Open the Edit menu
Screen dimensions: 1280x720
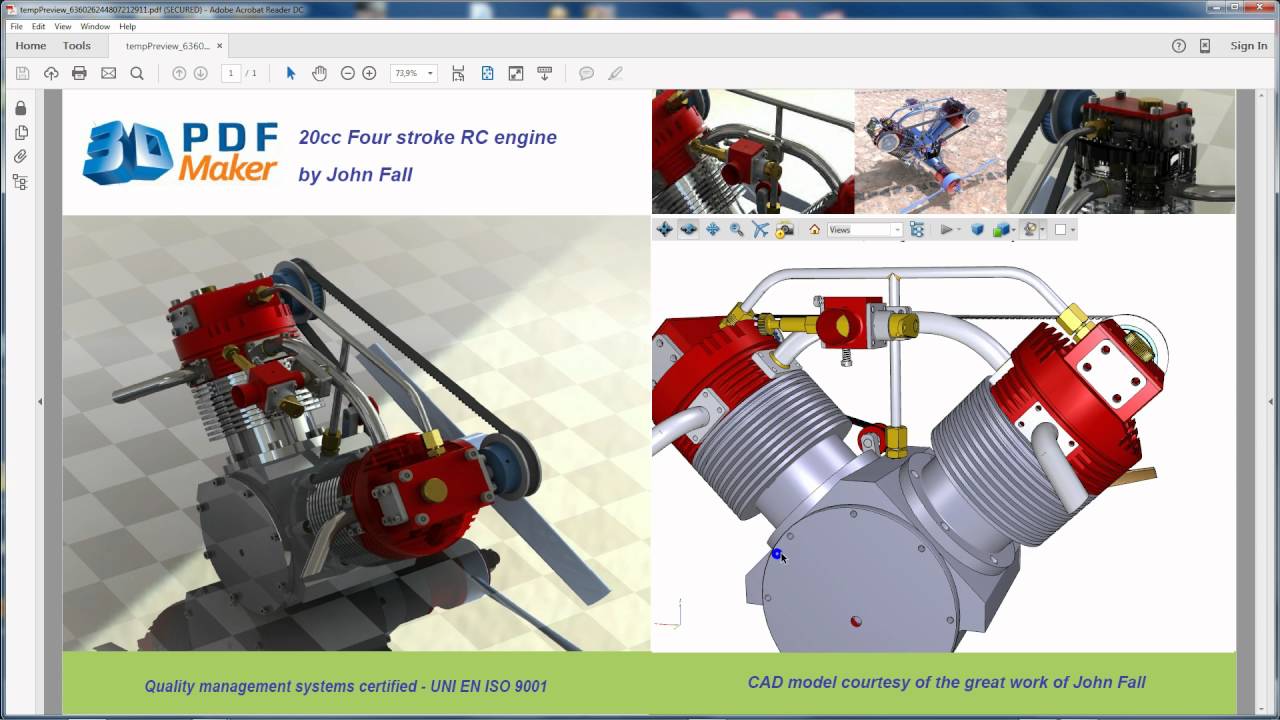pyautogui.click(x=38, y=26)
